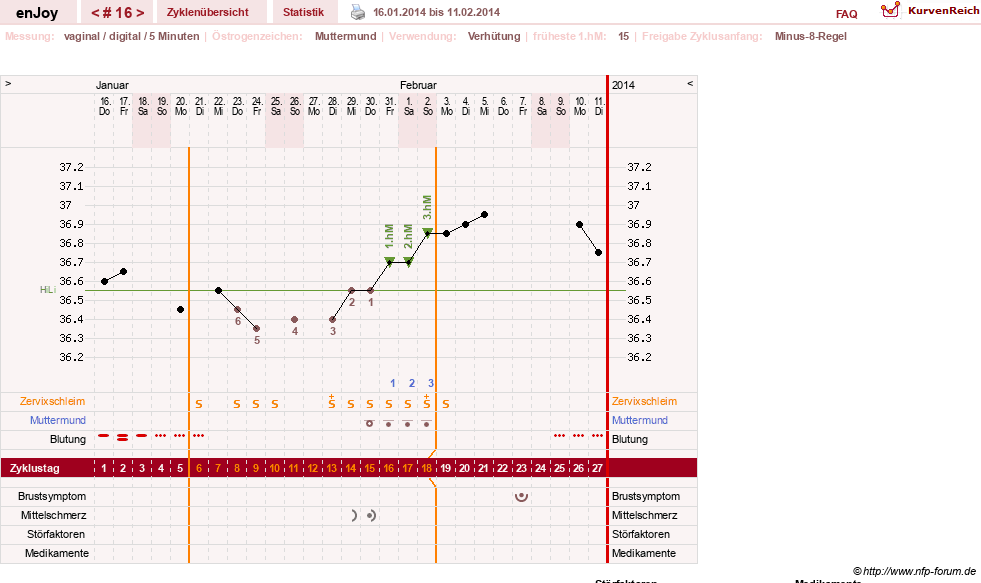Select the 2.hM temperature marker

coord(409,260)
